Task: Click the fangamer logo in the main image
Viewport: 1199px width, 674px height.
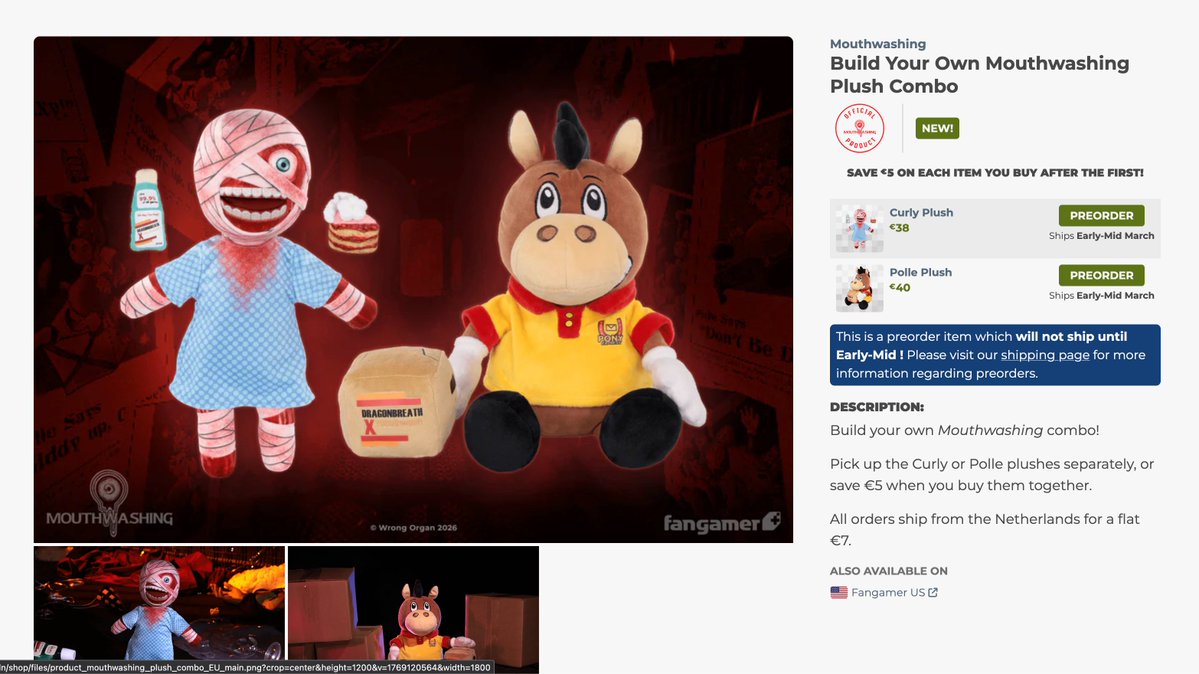Action: [722, 523]
